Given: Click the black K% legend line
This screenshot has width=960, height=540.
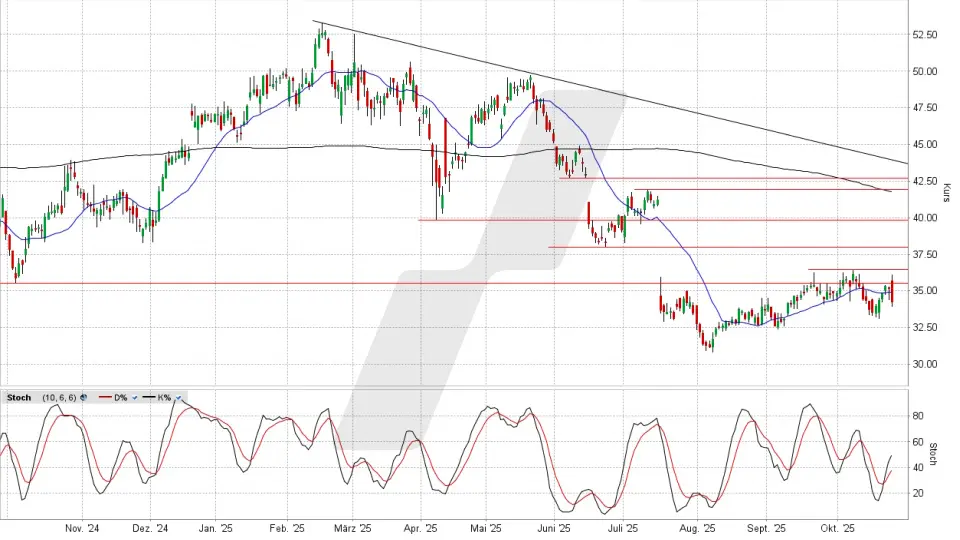Looking at the screenshot, I should click(x=149, y=397).
